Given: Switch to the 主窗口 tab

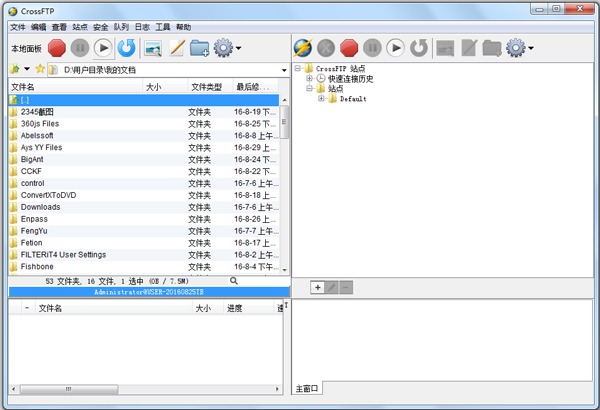Looking at the screenshot, I should coord(308,387).
